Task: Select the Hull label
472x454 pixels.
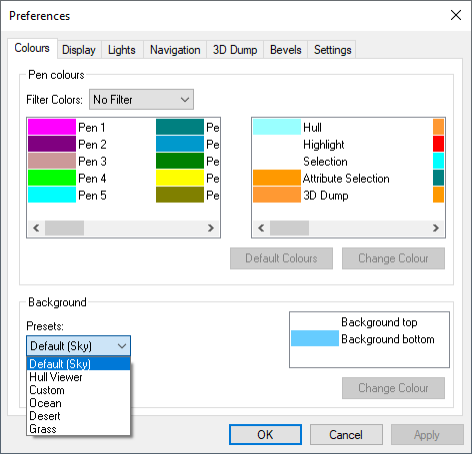Action: (312, 127)
